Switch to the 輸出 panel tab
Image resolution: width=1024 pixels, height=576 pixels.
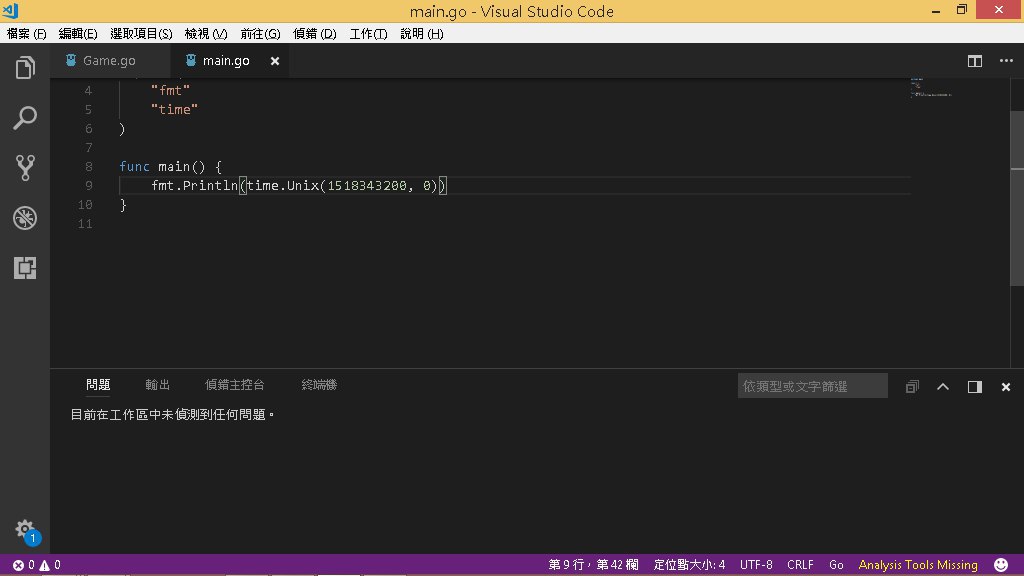(x=157, y=385)
